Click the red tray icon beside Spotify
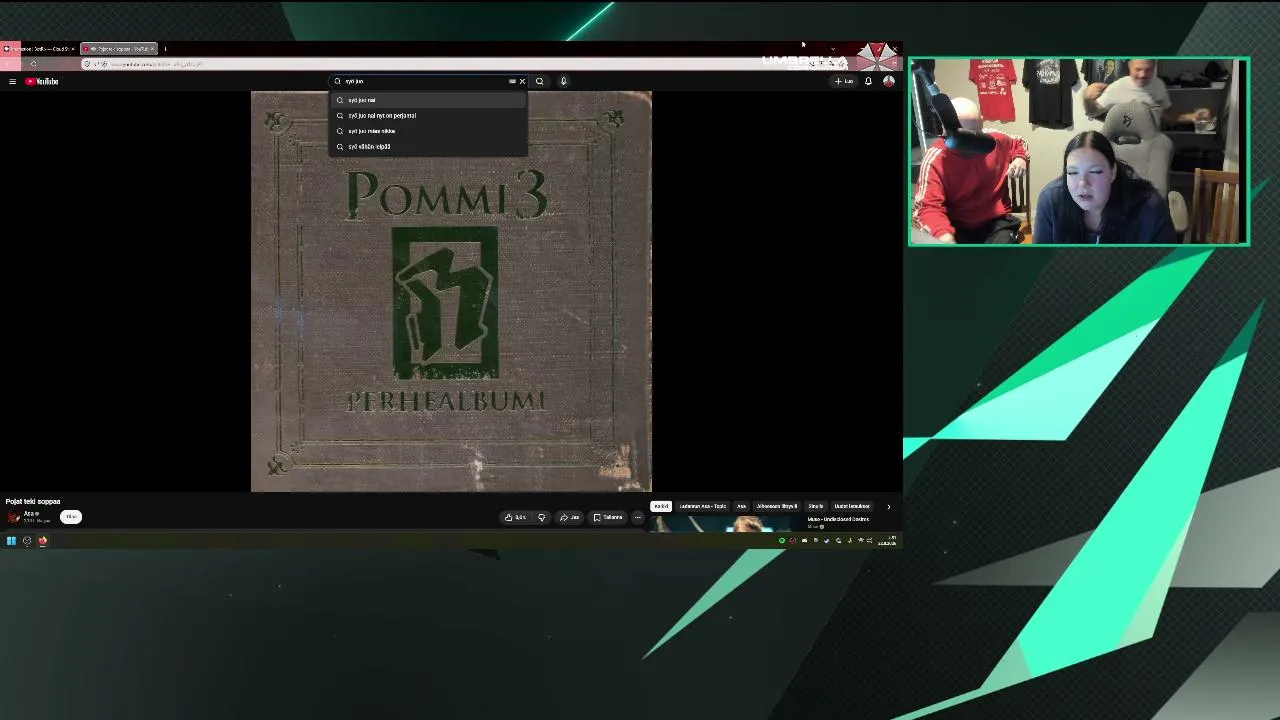Viewport: 1280px width, 720px height. coord(793,541)
